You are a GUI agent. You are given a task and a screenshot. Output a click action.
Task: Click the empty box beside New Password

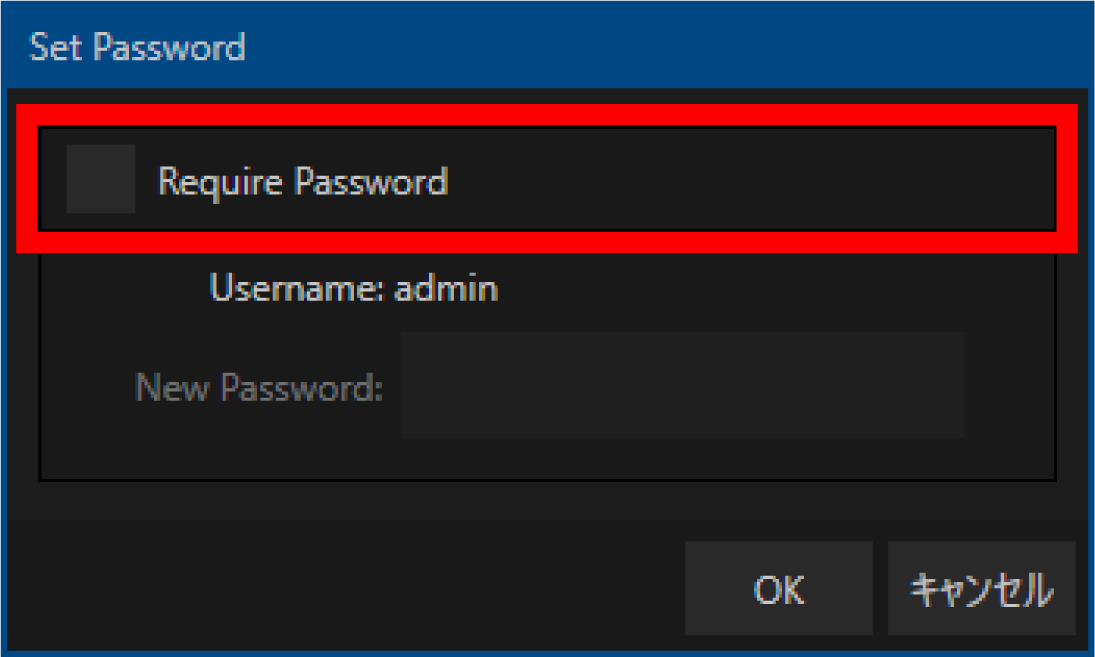coord(682,386)
